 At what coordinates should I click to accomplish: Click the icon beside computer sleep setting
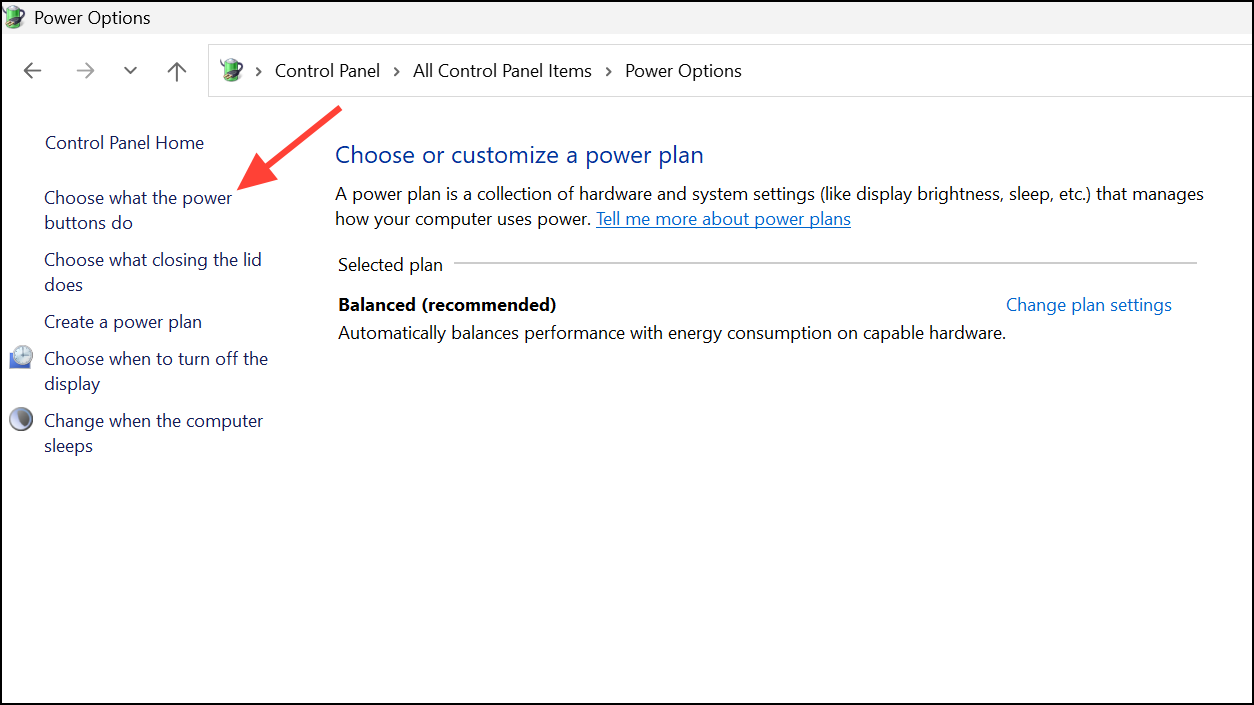coord(21,418)
